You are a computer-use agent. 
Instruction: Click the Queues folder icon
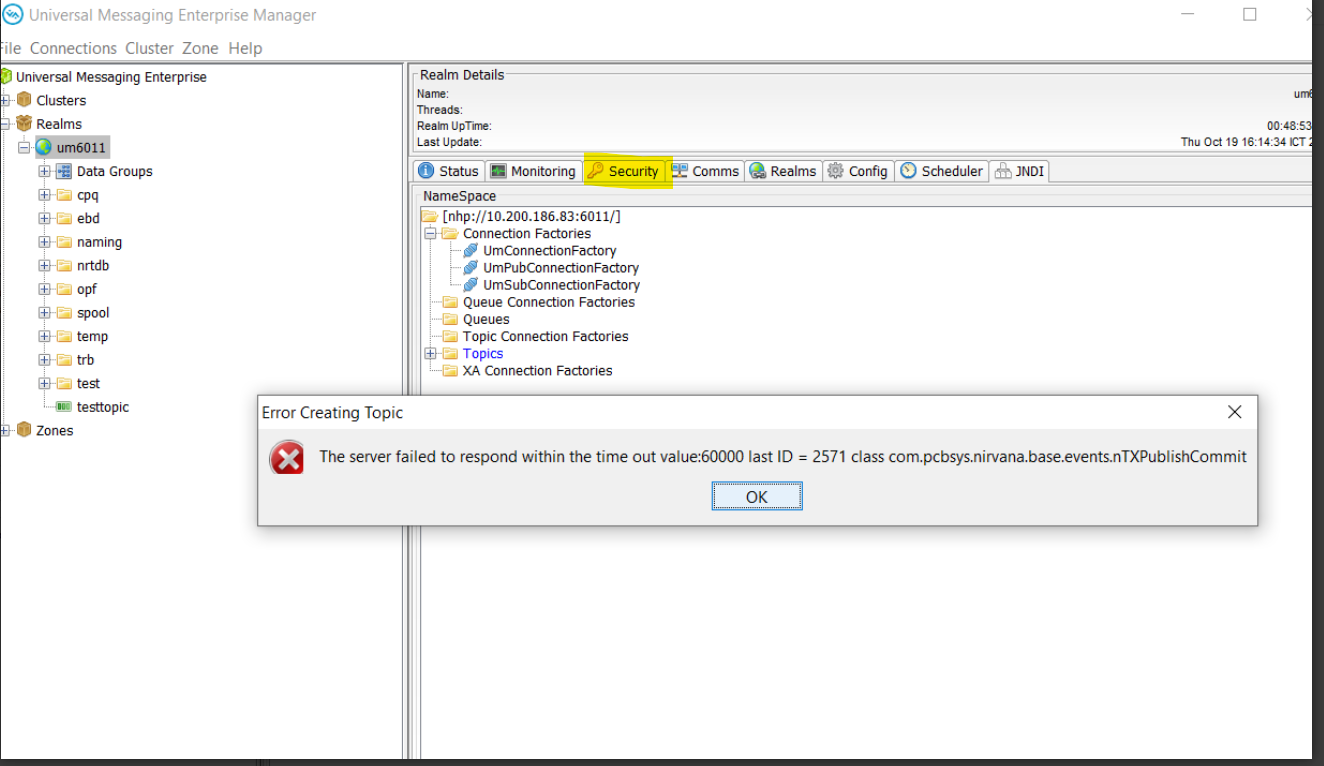pos(450,319)
